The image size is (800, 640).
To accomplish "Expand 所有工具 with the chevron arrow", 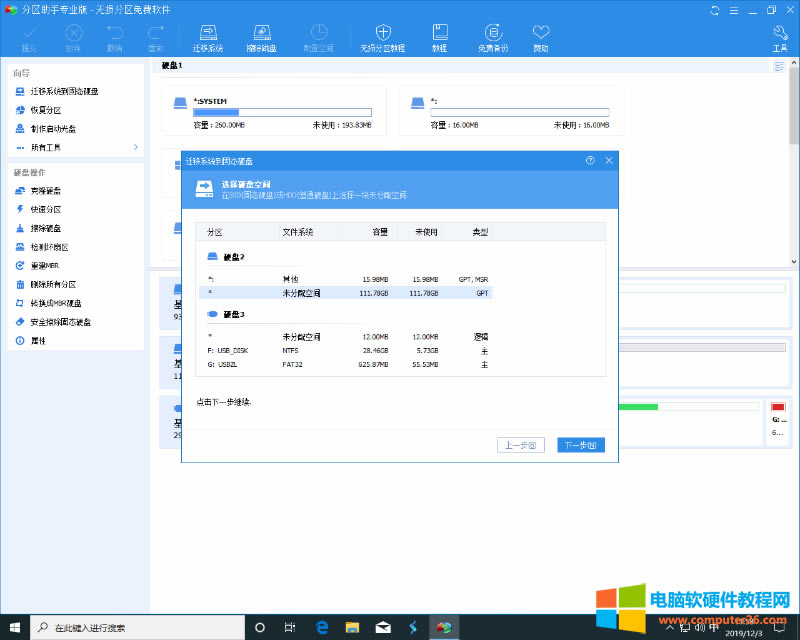I will (x=135, y=147).
